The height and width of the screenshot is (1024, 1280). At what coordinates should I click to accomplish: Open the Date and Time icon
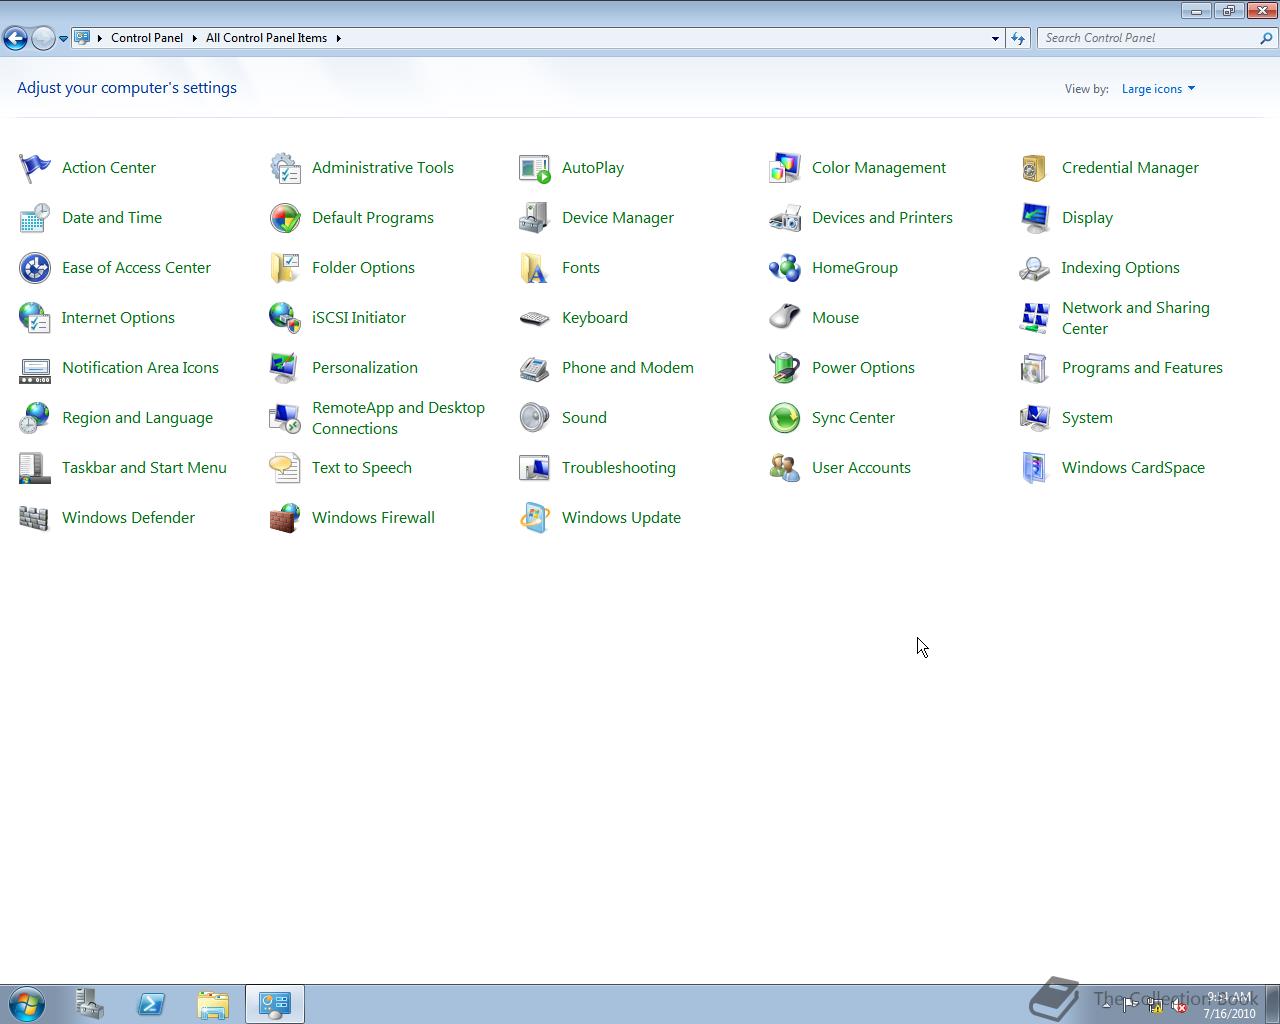pyautogui.click(x=35, y=218)
